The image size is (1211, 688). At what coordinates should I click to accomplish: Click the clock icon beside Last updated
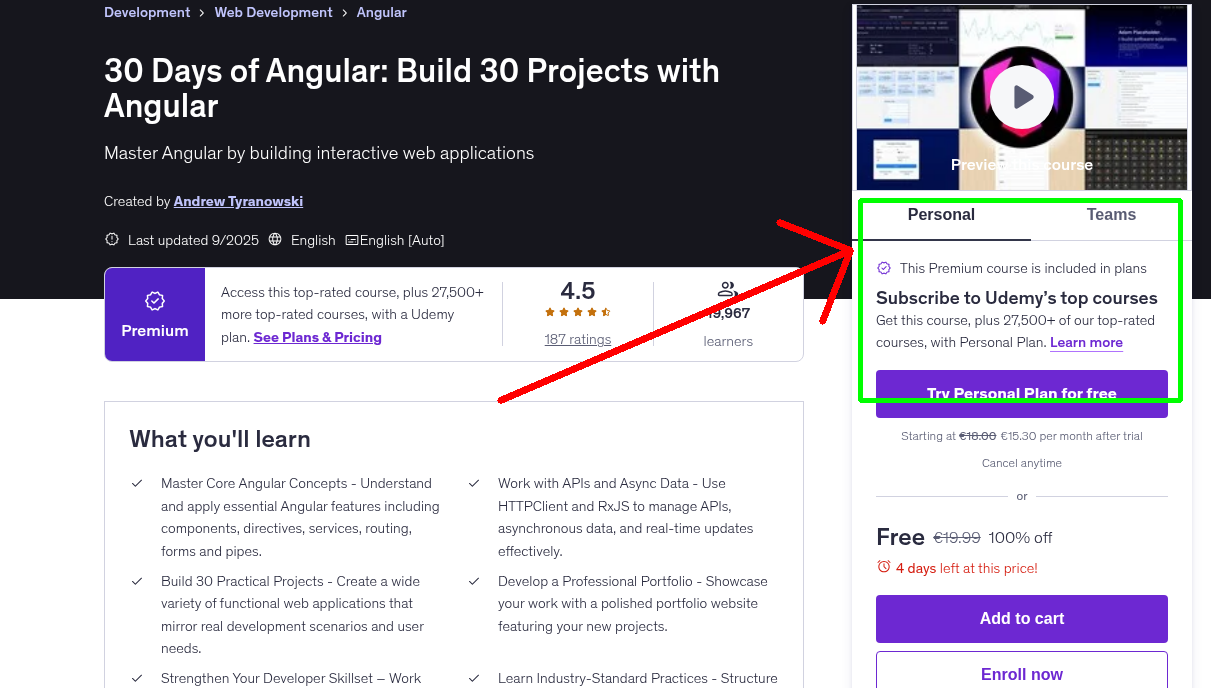click(x=112, y=240)
